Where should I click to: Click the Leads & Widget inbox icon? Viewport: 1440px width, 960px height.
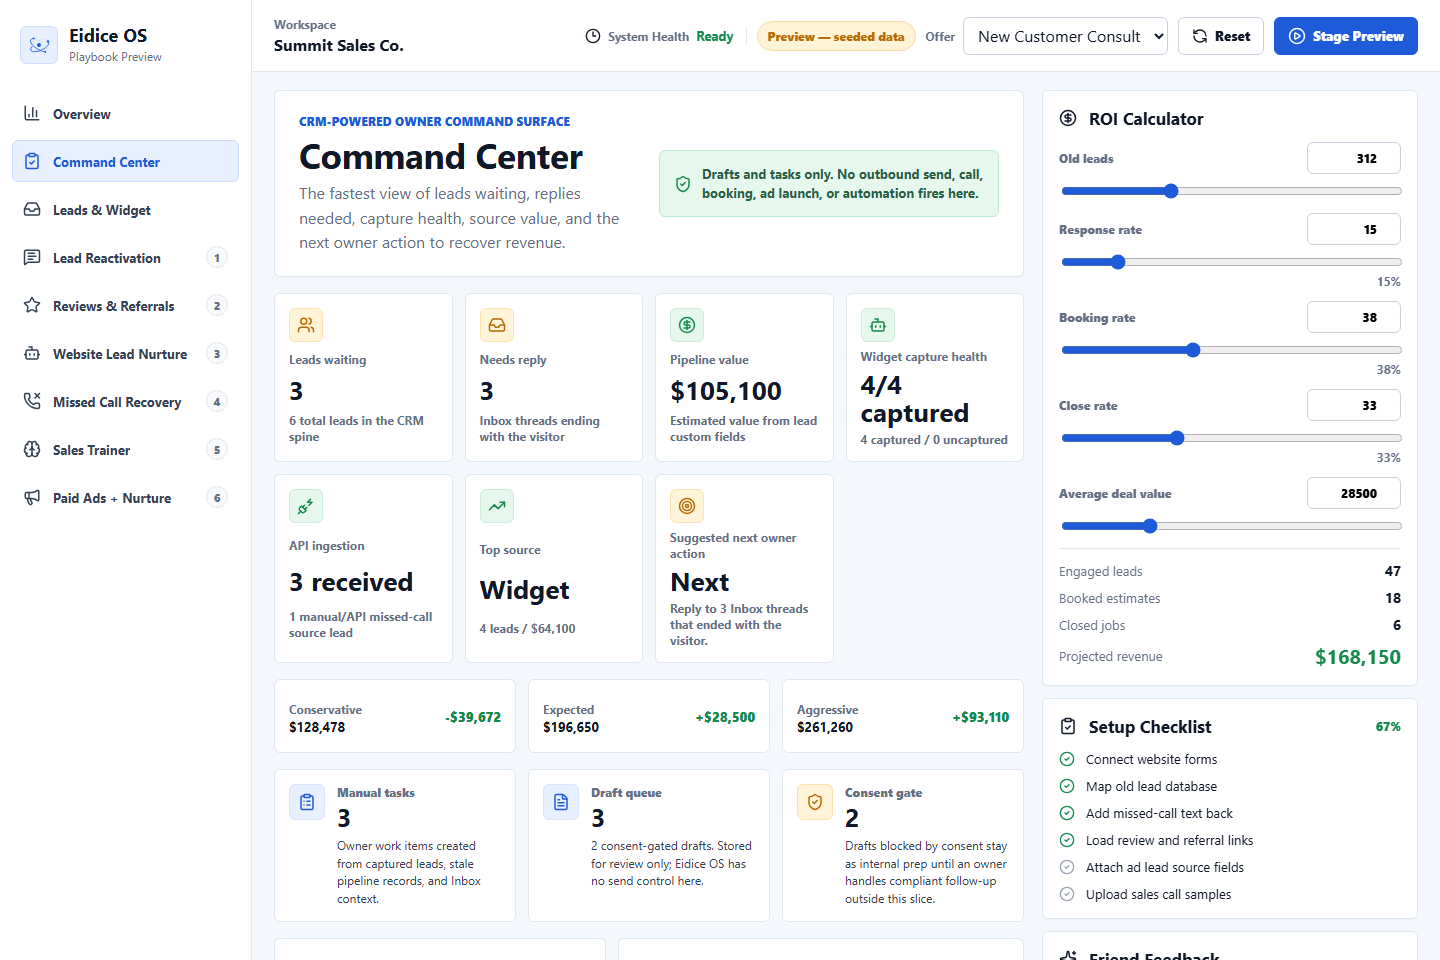point(32,209)
